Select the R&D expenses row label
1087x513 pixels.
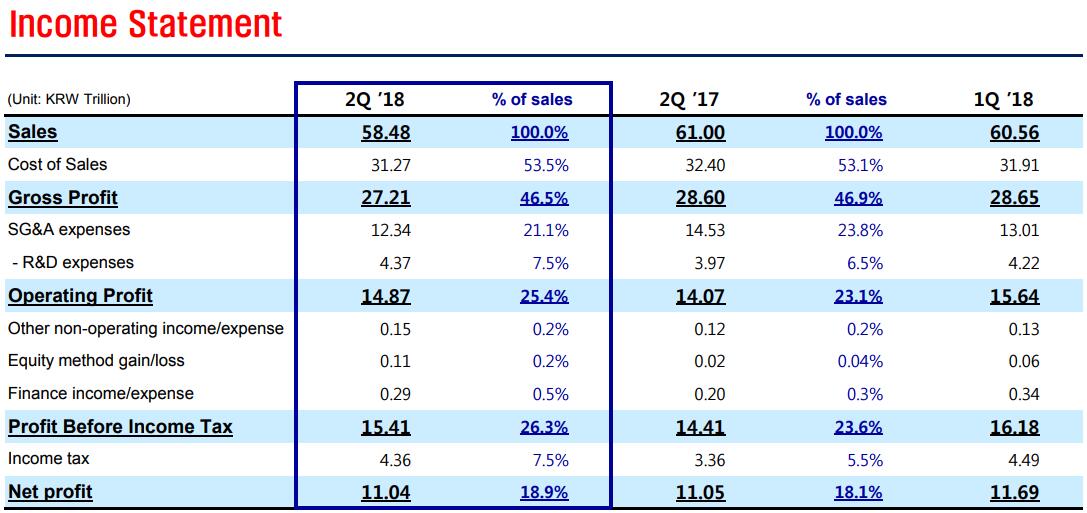[x=71, y=263]
